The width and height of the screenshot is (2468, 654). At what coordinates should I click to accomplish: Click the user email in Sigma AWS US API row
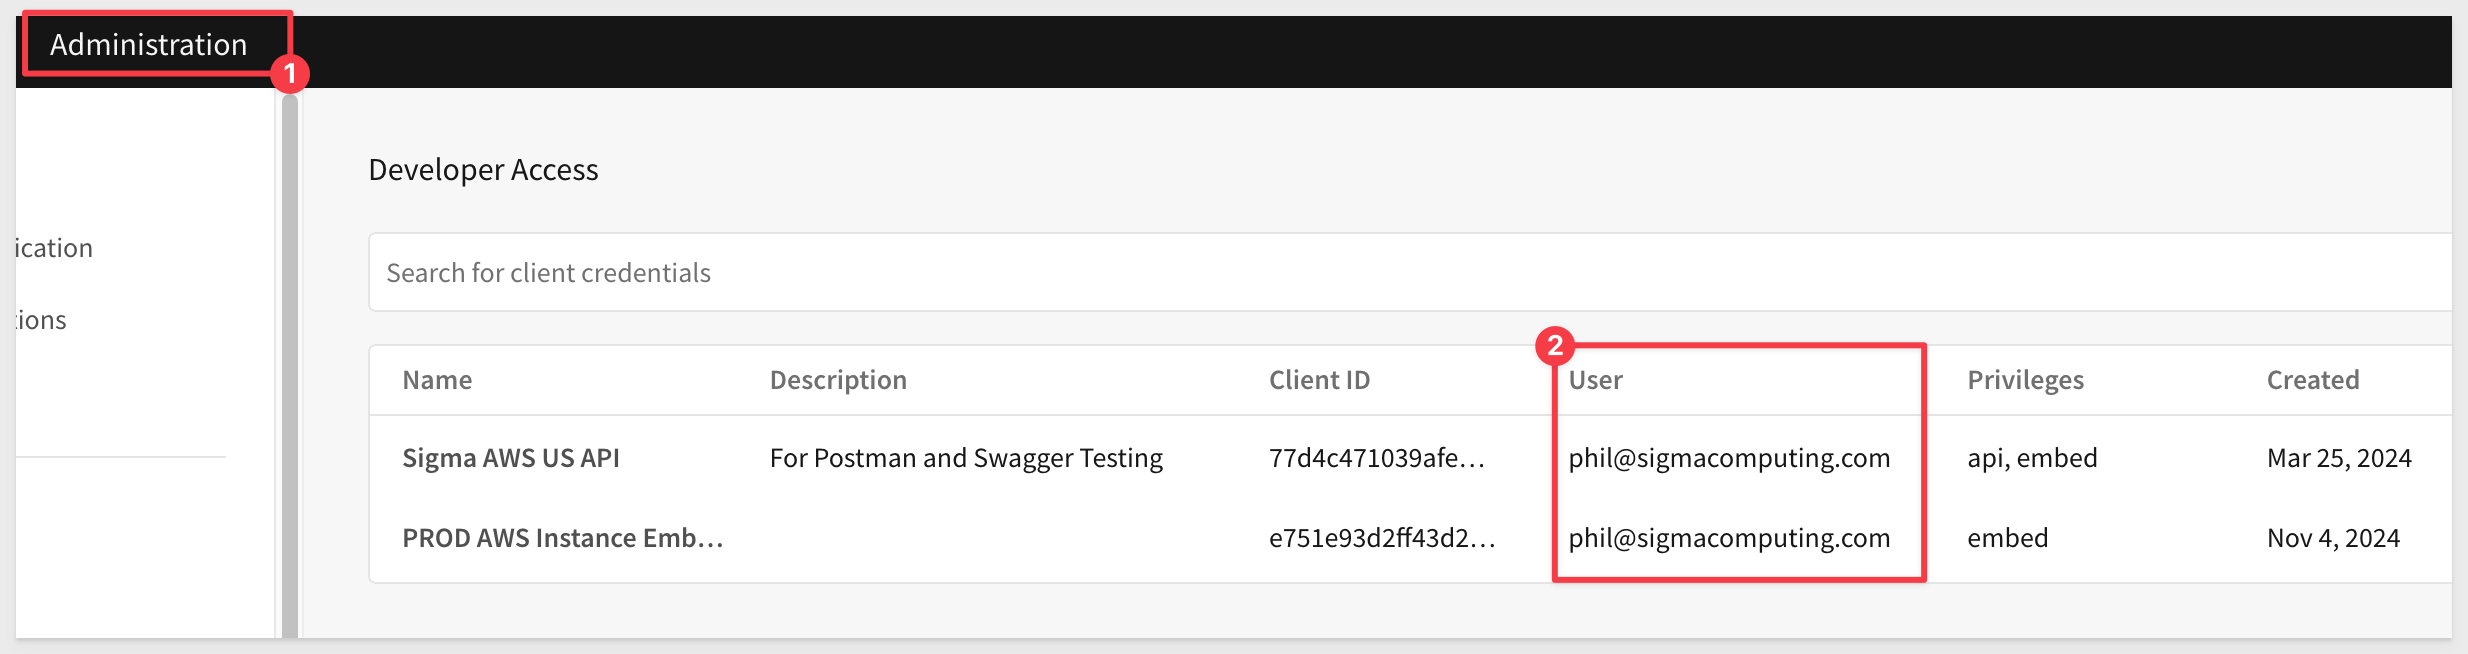[x=1729, y=458]
